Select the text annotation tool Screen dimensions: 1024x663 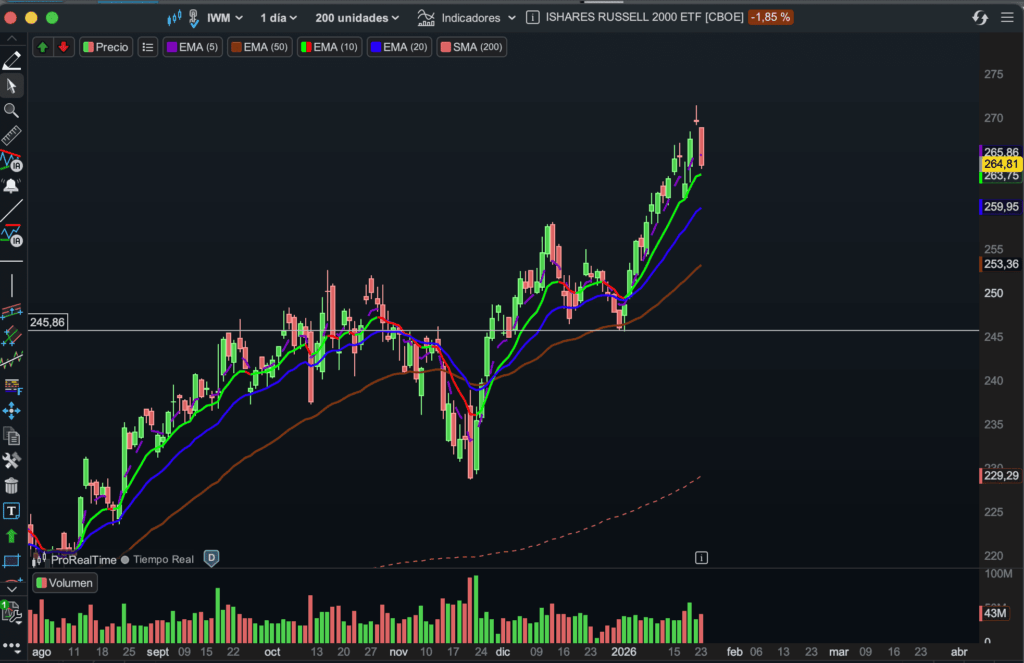(12, 511)
